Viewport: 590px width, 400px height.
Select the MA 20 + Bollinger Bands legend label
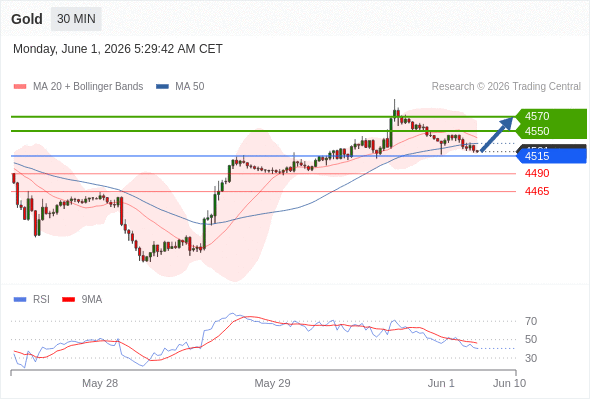(x=88, y=87)
